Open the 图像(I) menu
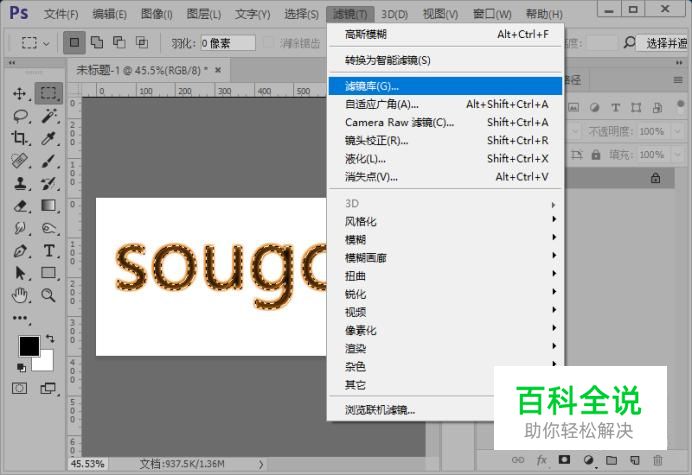The image size is (692, 475). pyautogui.click(x=157, y=14)
